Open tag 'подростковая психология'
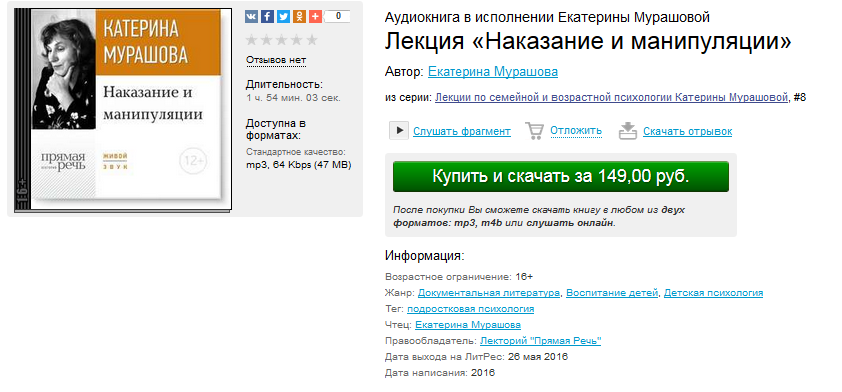The image size is (842, 392). point(470,309)
